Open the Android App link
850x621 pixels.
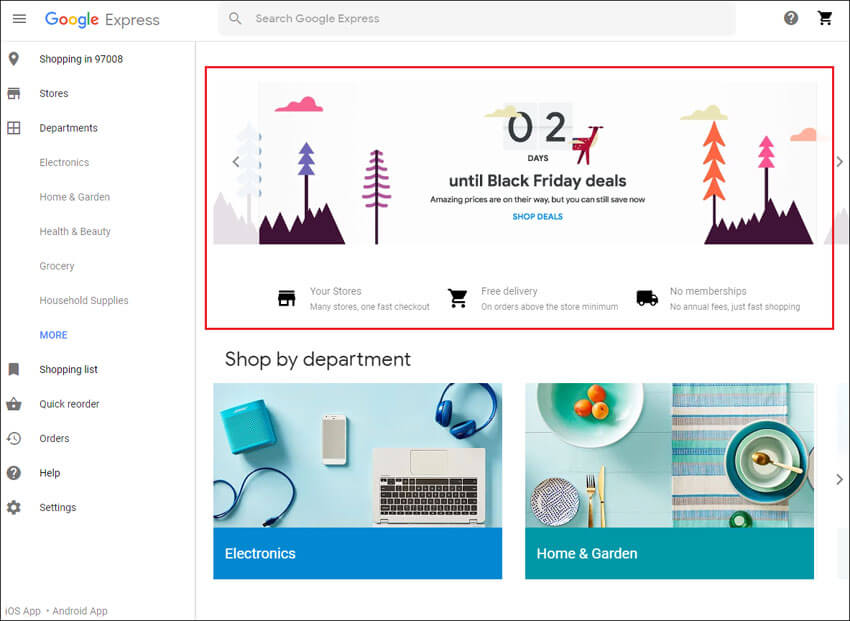click(x=80, y=611)
